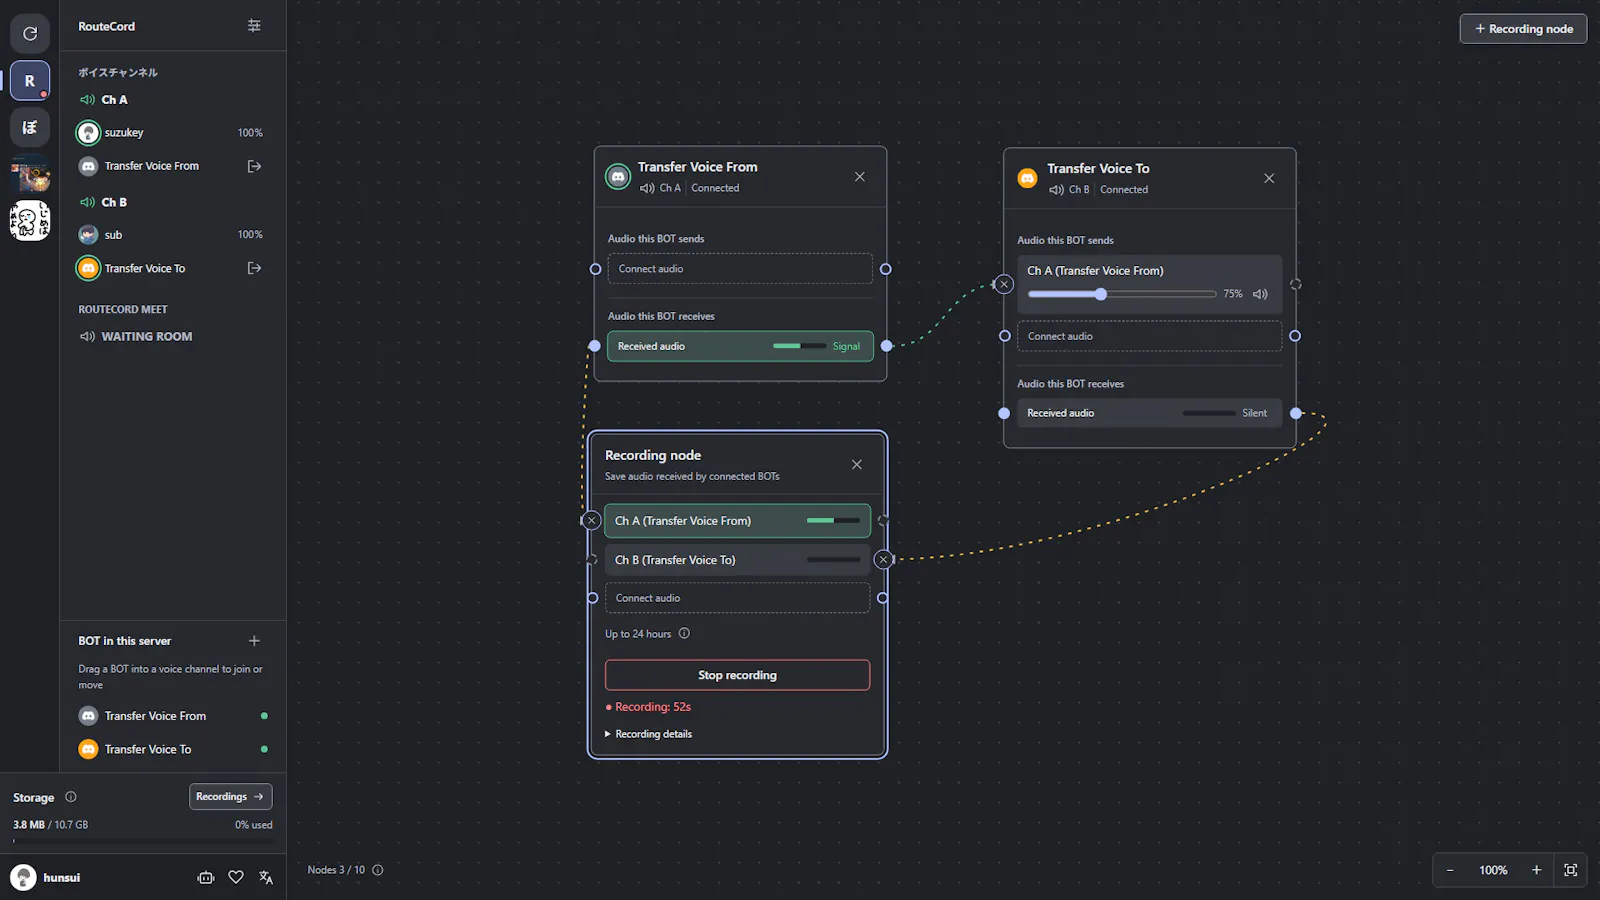Add a Recording node
Image resolution: width=1600 pixels, height=900 pixels.
tap(1523, 29)
